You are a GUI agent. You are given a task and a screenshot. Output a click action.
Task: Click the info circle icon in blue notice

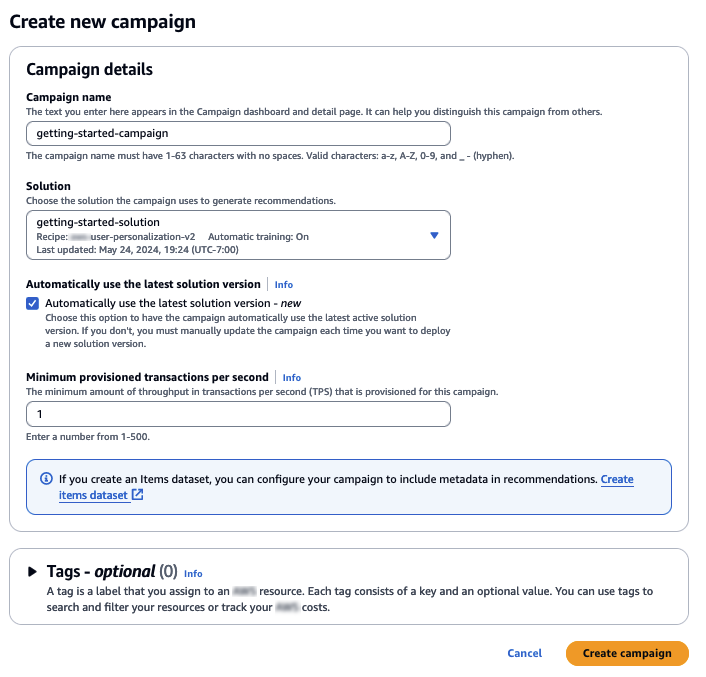click(x=45, y=479)
